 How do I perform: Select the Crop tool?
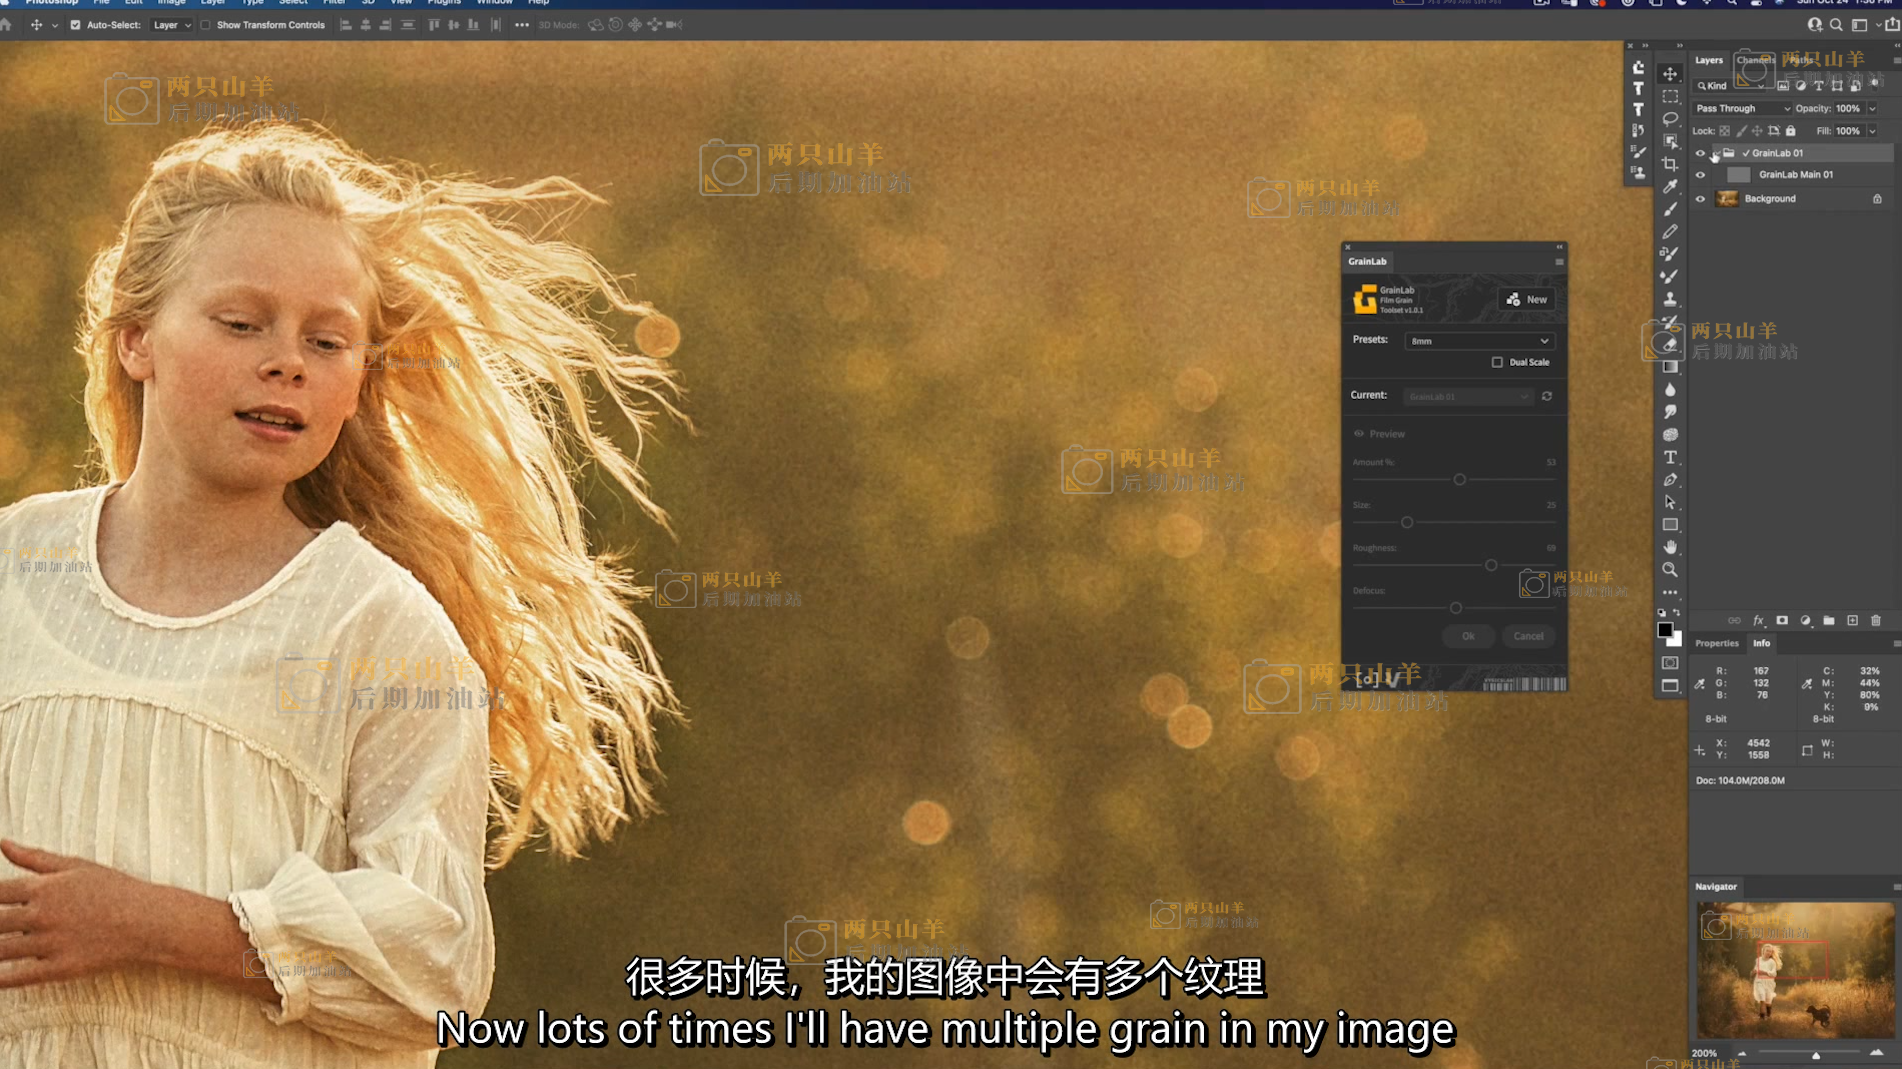click(x=1670, y=164)
